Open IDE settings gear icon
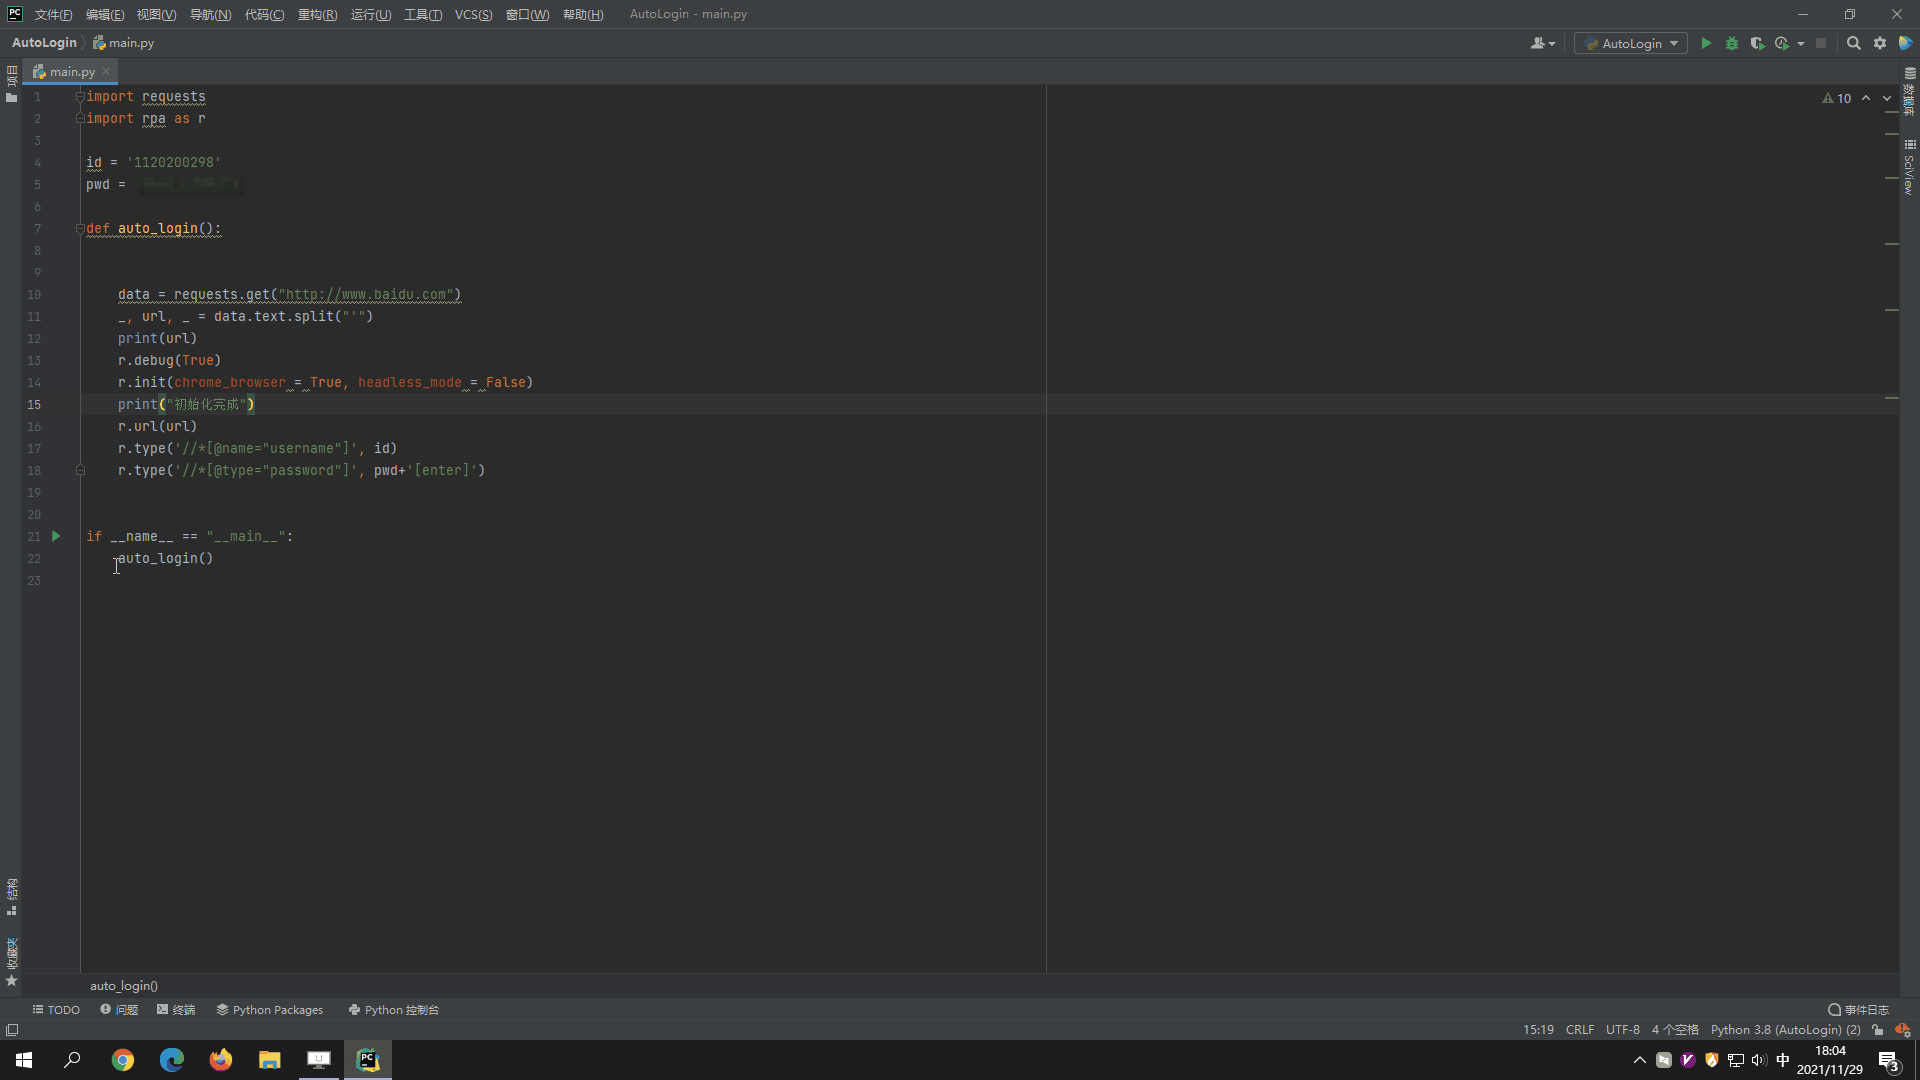Image resolution: width=1920 pixels, height=1080 pixels. (1880, 43)
